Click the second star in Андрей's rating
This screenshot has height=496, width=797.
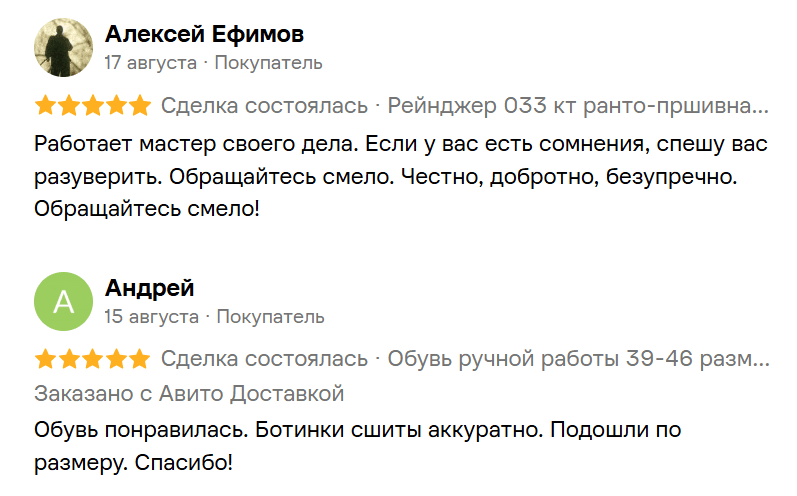pyautogui.click(x=70, y=359)
